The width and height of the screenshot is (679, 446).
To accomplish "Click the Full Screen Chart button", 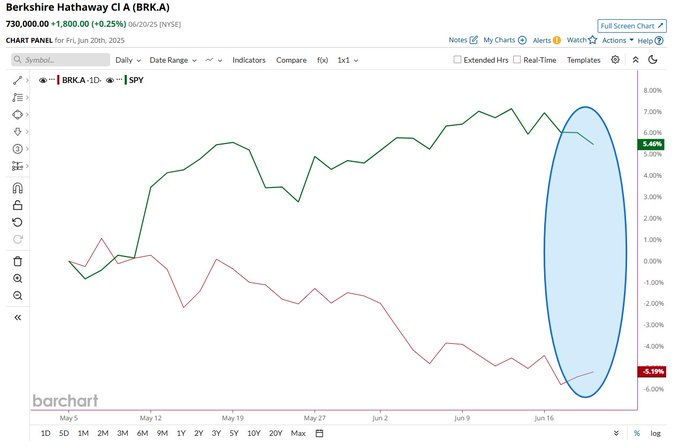I will (632, 26).
